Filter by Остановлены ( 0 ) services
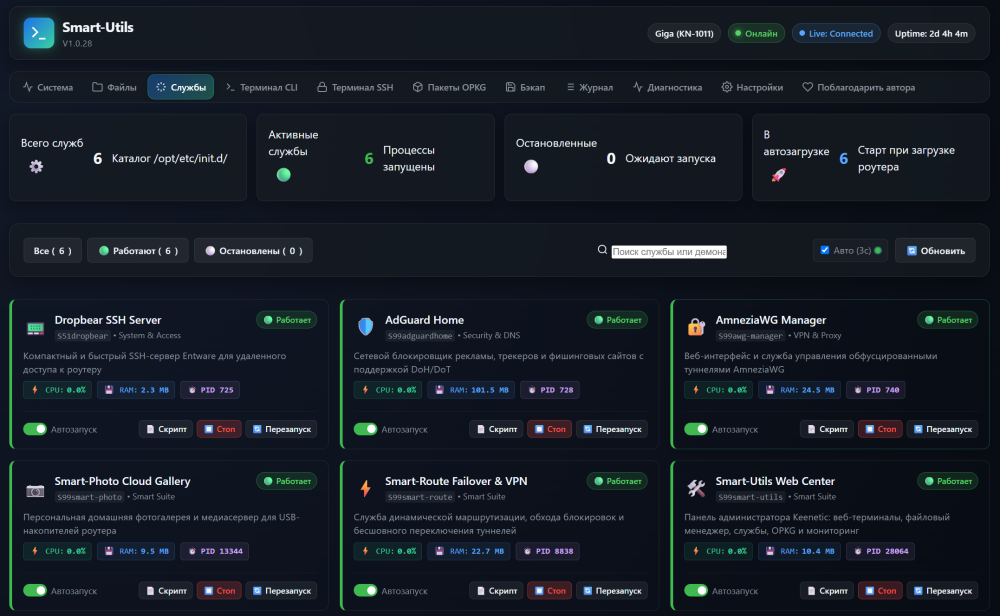The image size is (1000, 616). (253, 251)
